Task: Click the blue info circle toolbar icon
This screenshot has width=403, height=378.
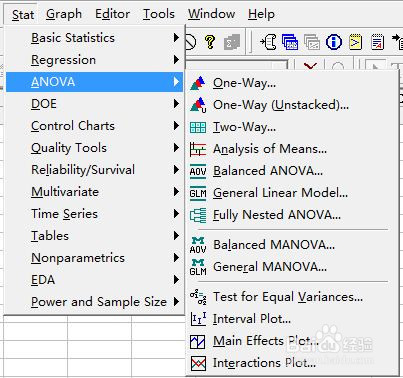Action: (x=334, y=42)
